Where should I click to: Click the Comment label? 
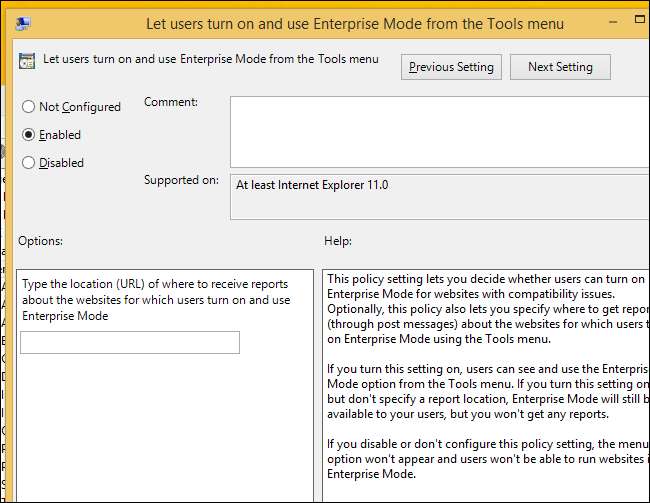(x=171, y=102)
